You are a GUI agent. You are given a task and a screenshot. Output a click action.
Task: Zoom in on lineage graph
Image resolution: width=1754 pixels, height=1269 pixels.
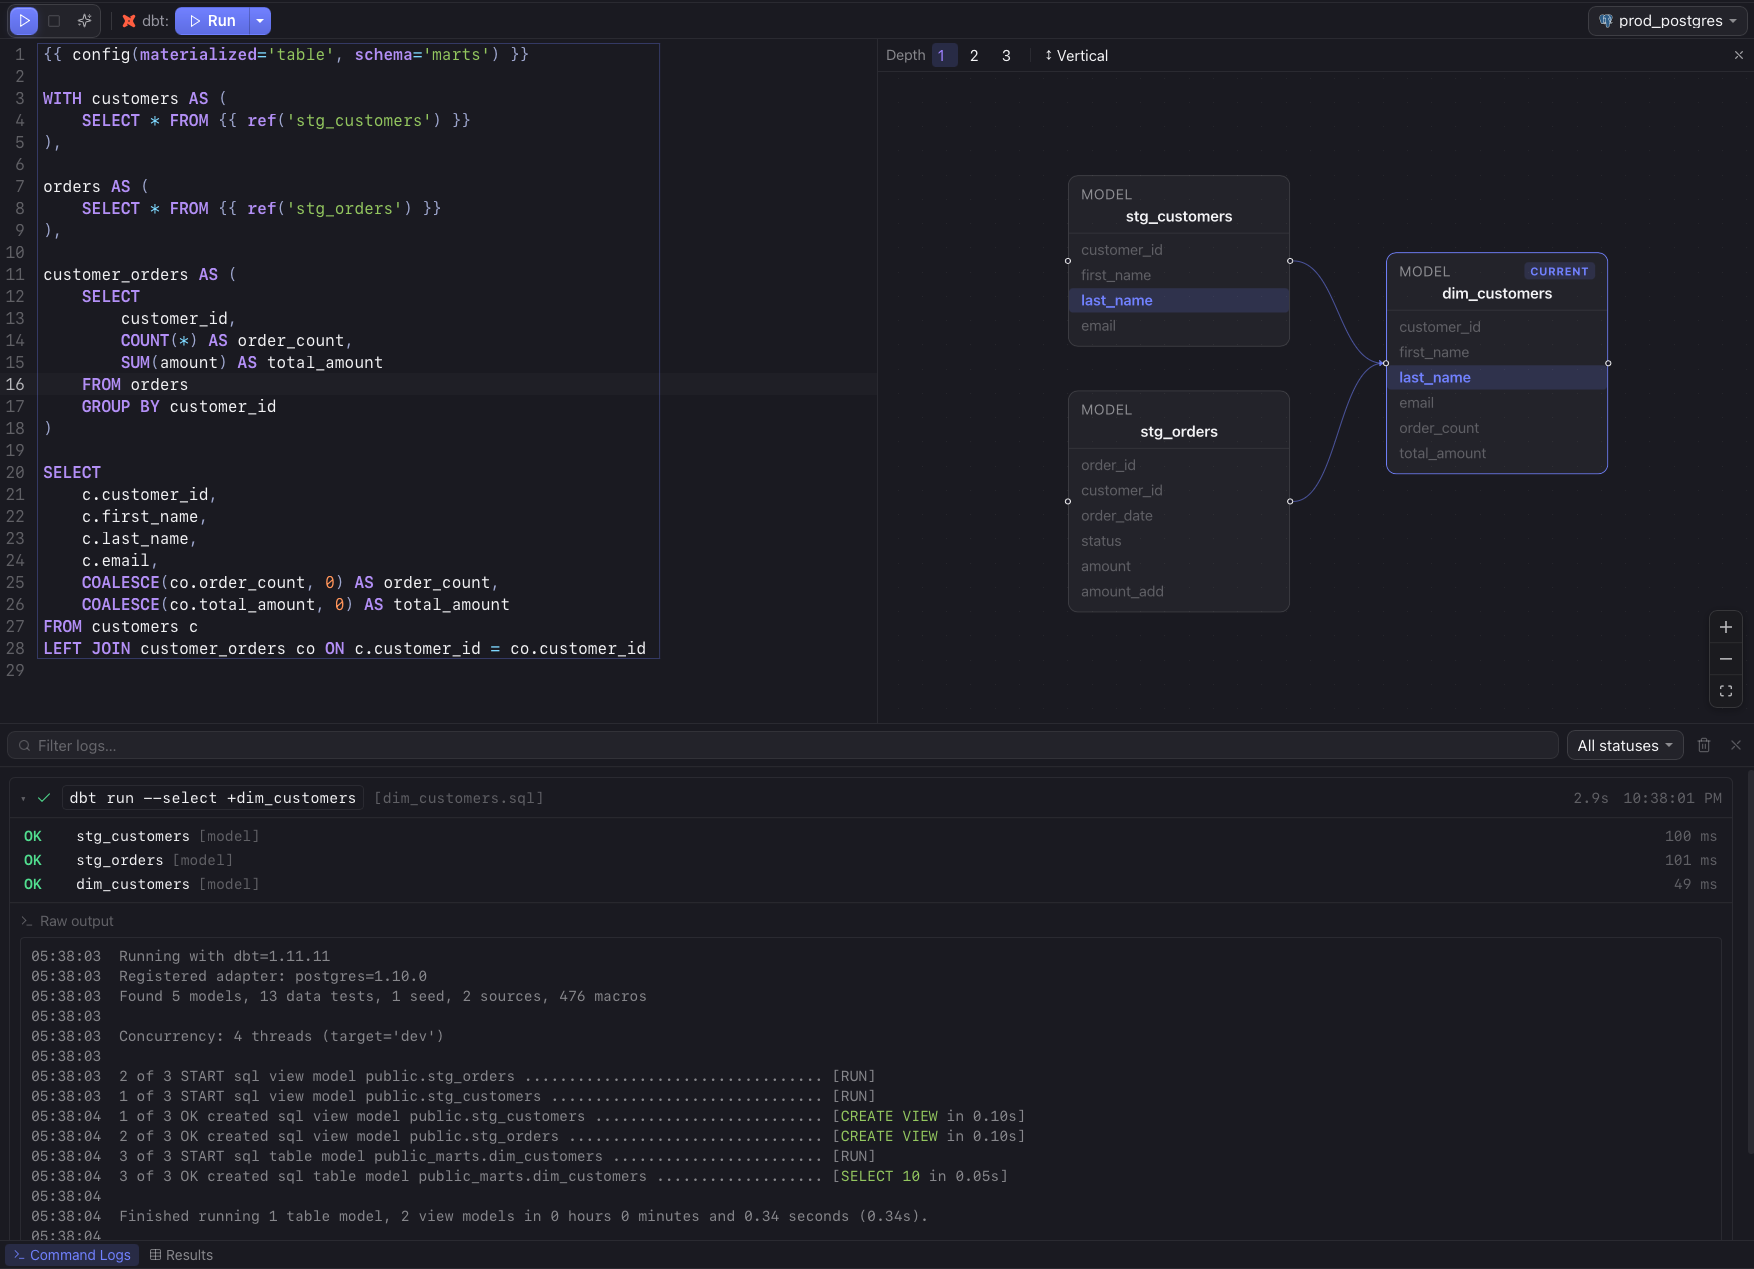pos(1726,627)
